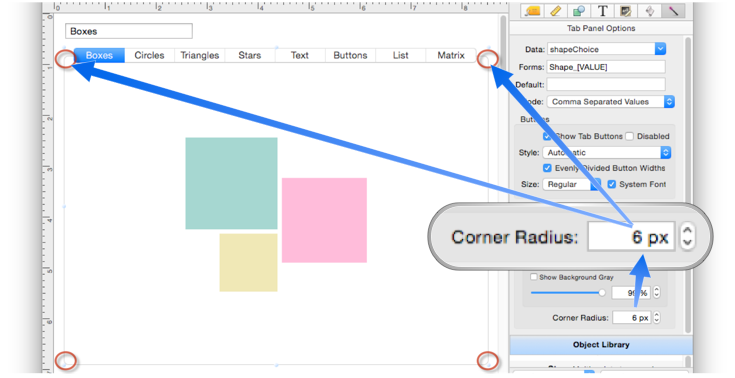Open the orange tag inspector icon

(533, 11)
